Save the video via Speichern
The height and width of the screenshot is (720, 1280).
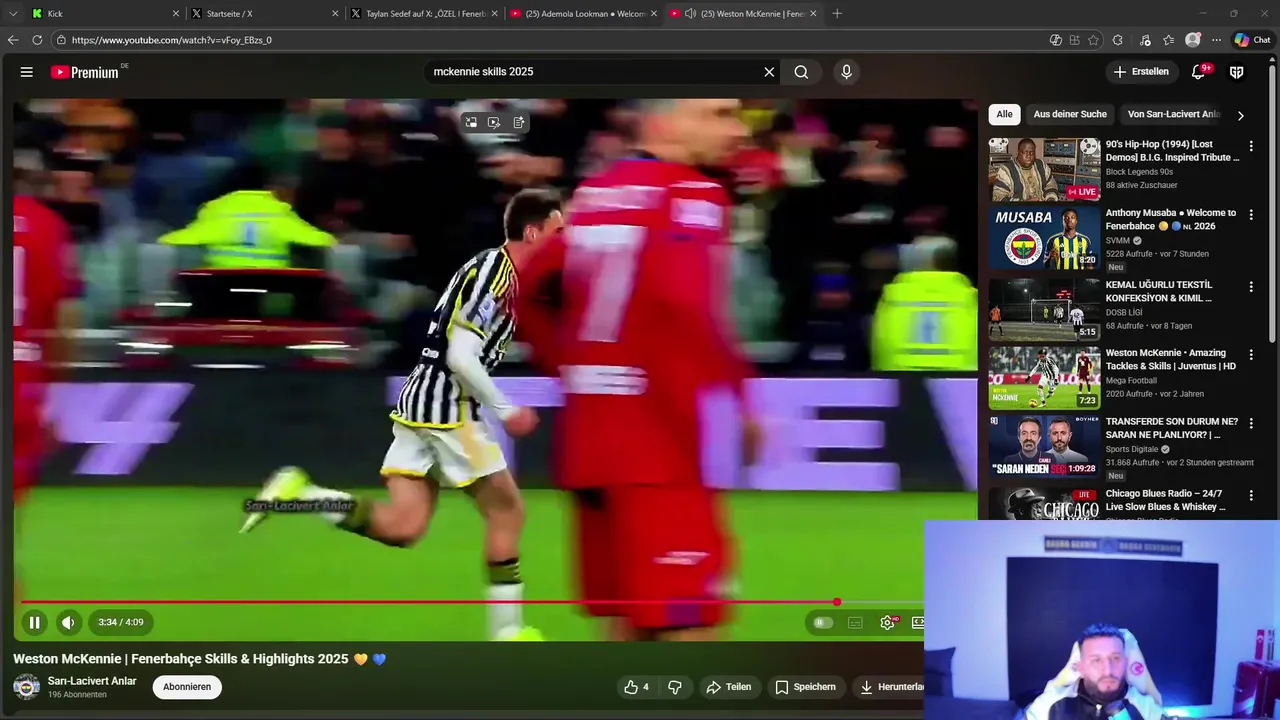coord(805,687)
